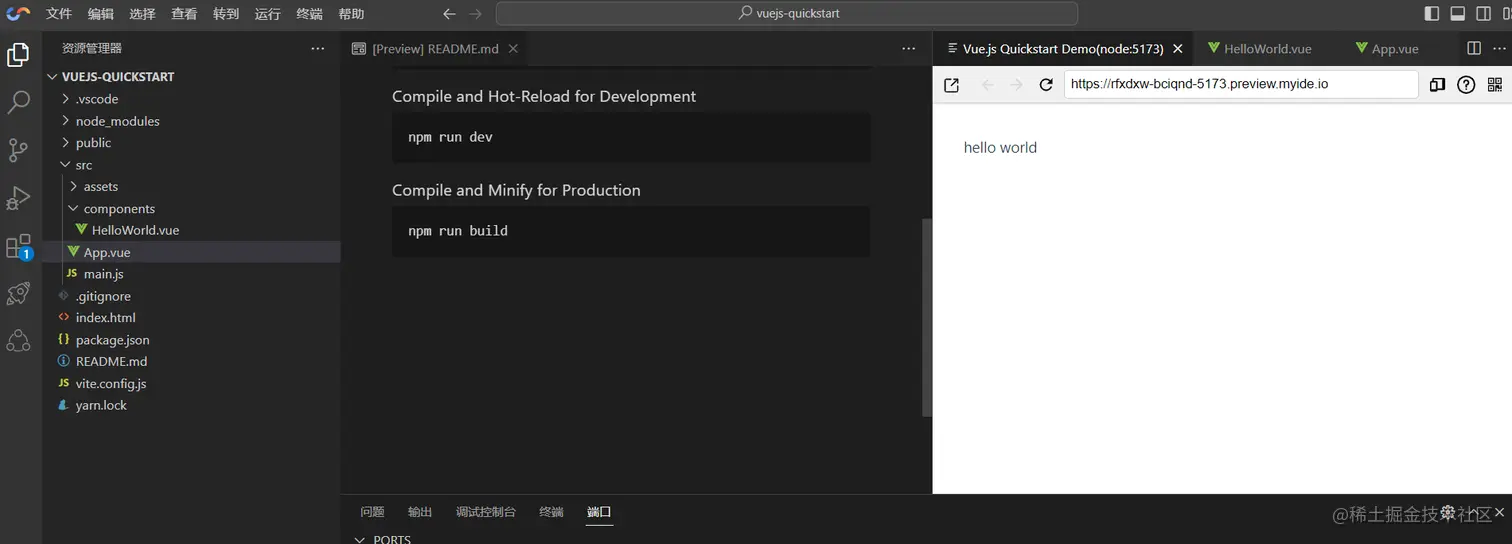This screenshot has width=1512, height=544.
Task: Collapse the VUEJS-QUICKSTART root folder
Action: point(191,77)
